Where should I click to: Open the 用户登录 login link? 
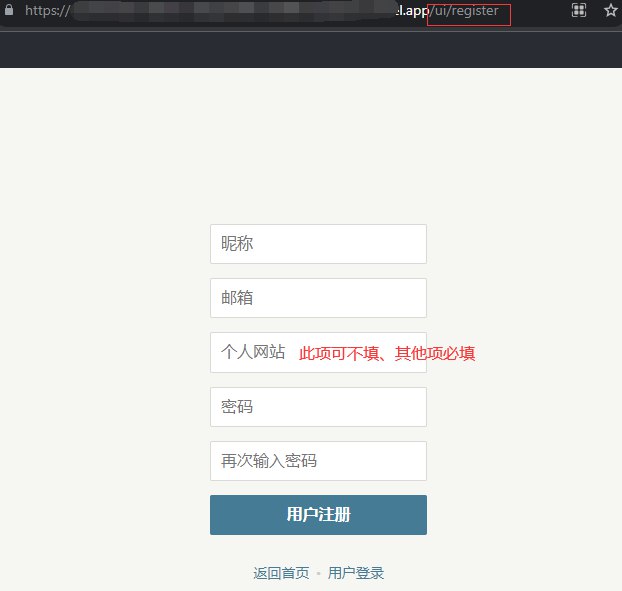coord(356,573)
